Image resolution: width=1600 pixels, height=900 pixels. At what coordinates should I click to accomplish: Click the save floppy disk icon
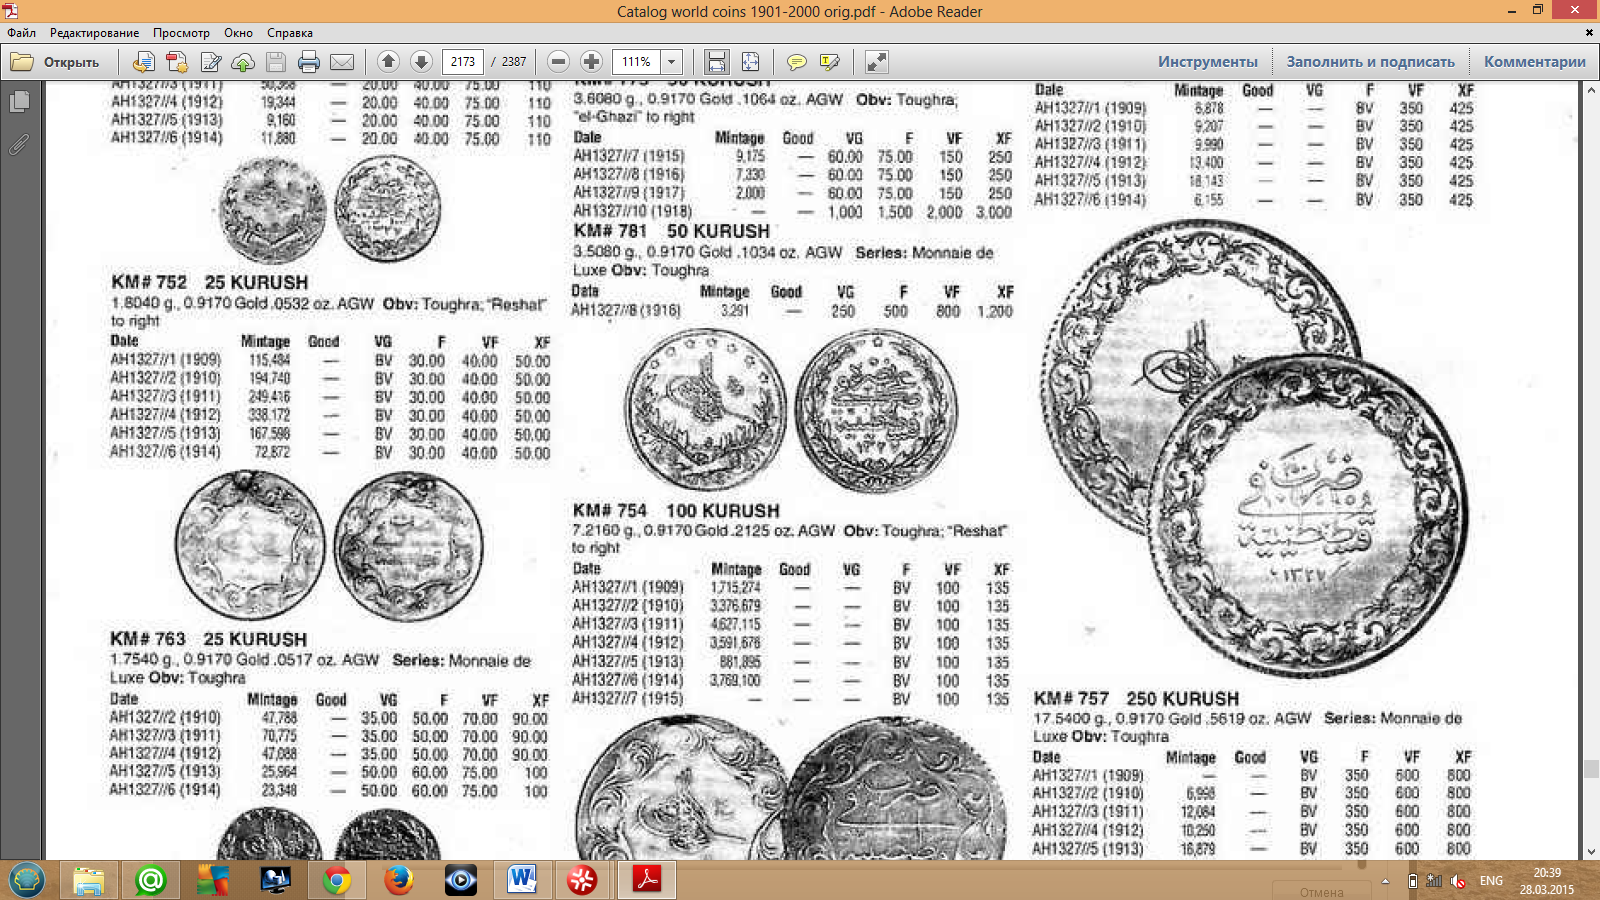click(276, 62)
